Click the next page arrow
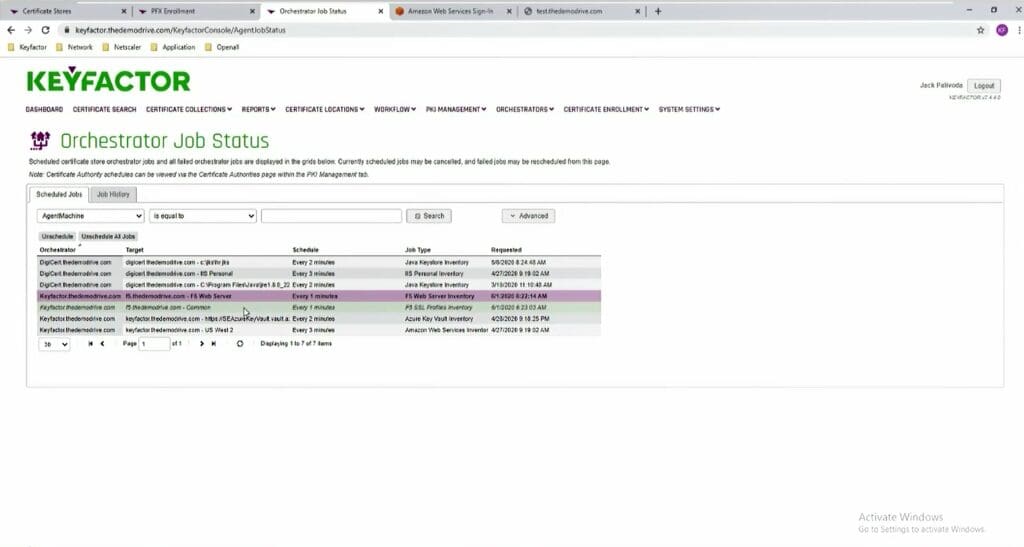Image resolution: width=1024 pixels, height=547 pixels. 202,343
